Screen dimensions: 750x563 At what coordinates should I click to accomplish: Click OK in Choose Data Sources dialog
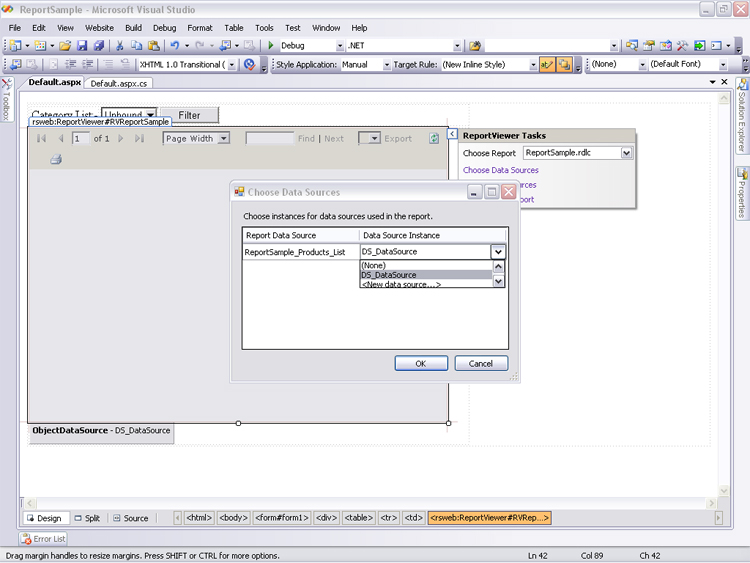421,364
